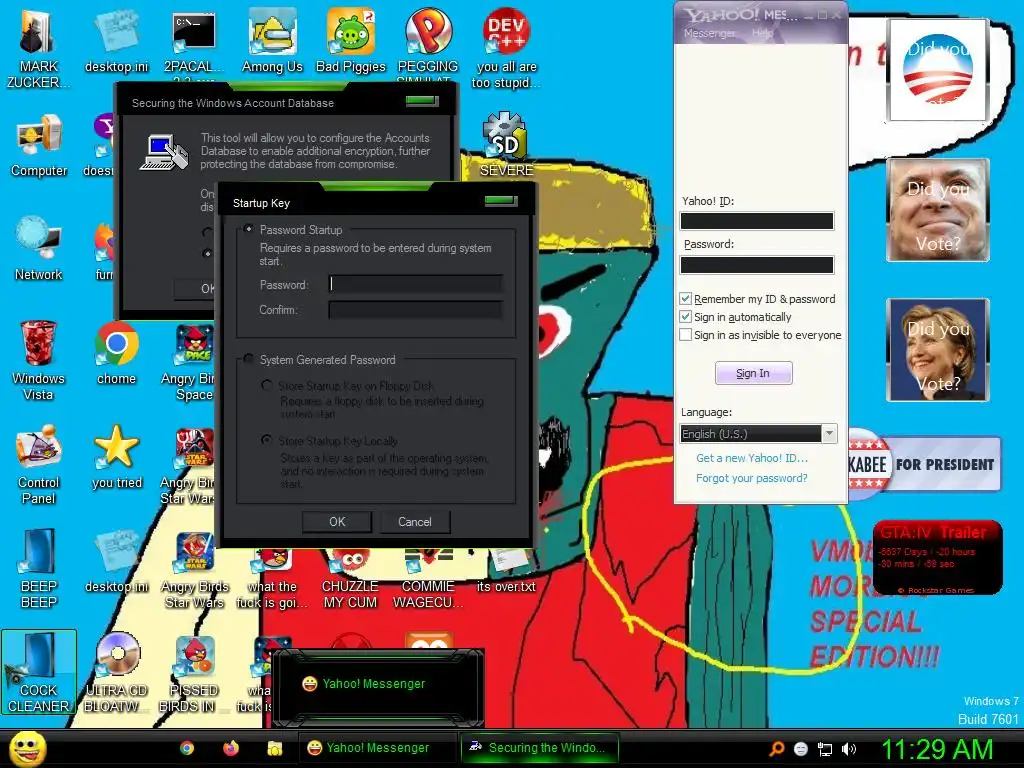Click the Sign In button
This screenshot has width=1024, height=768.
753,373
